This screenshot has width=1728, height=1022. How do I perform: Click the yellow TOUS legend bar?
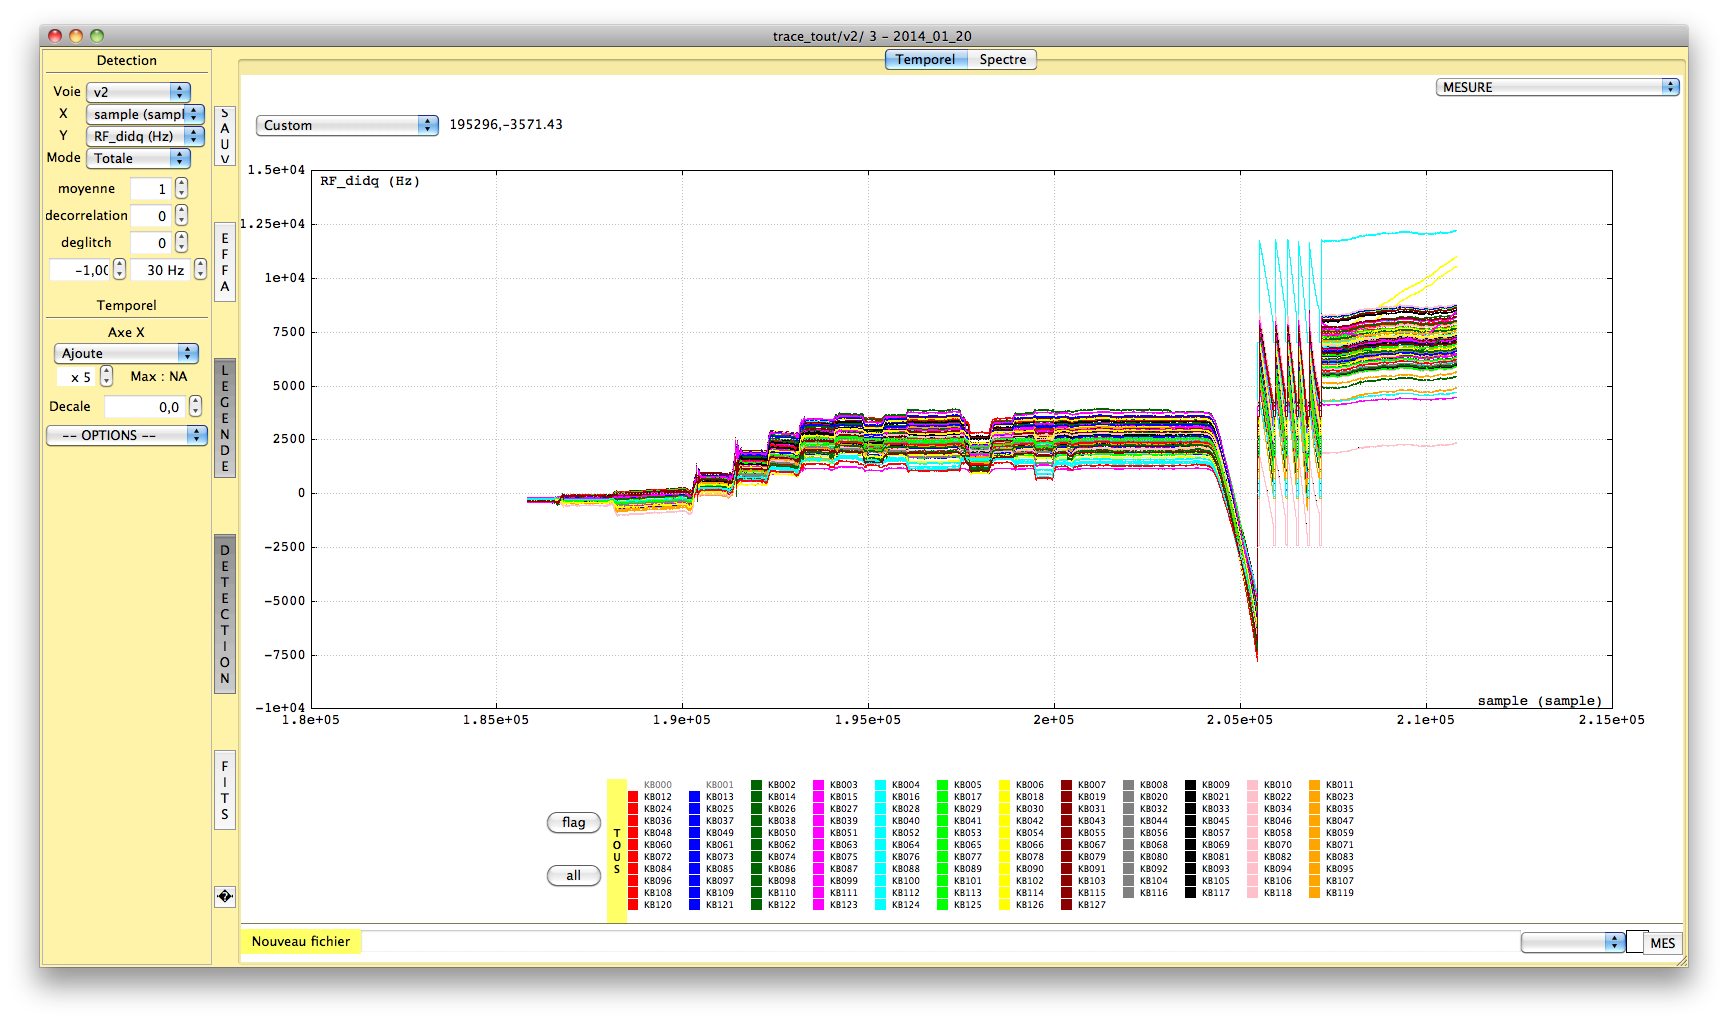coord(617,851)
